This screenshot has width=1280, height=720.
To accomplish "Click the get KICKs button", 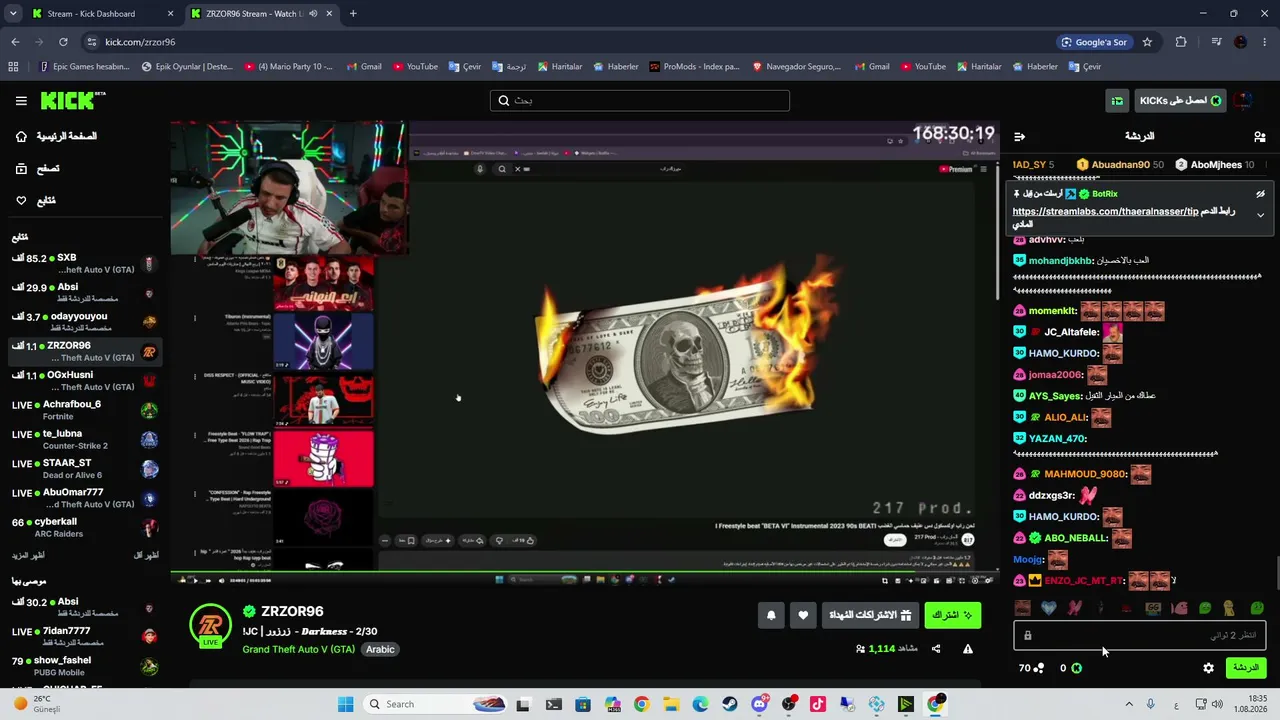I will click(x=1180, y=101).
